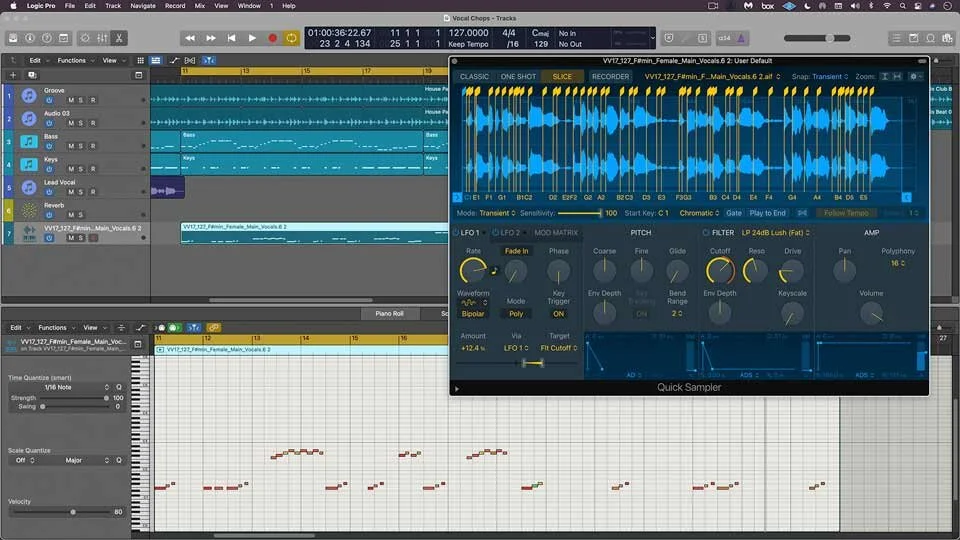The width and height of the screenshot is (960, 540).
Task: Open the 1/16 Note Time Quantize dropdown
Action: click(62, 387)
